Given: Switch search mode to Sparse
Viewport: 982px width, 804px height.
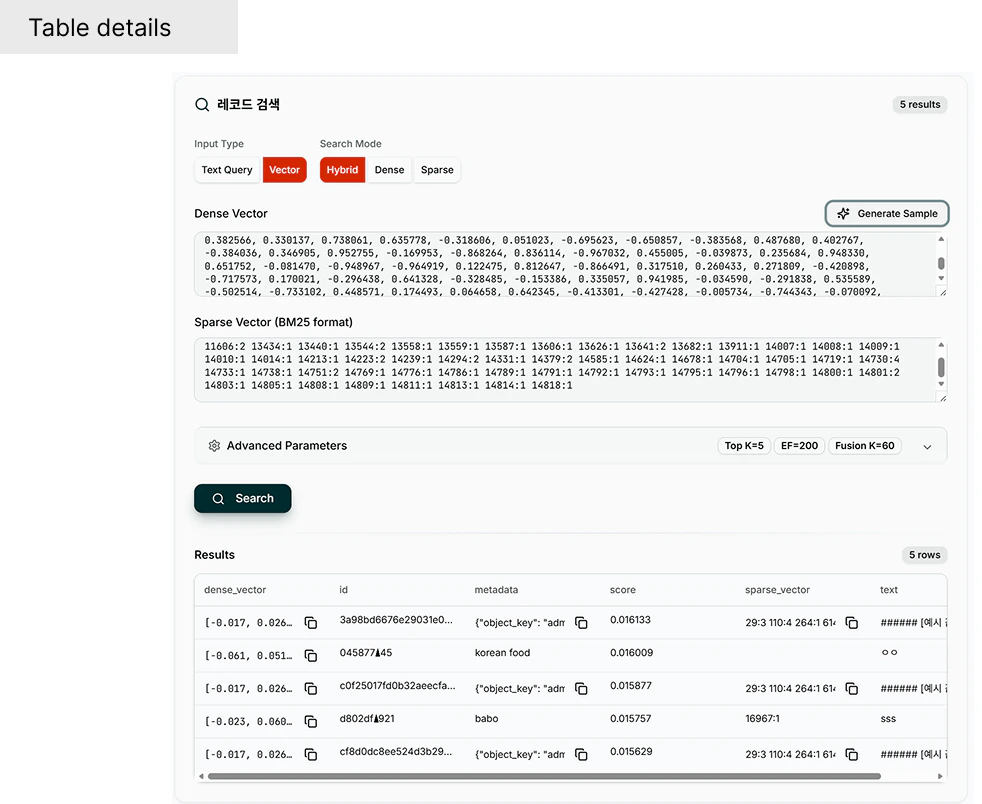Looking at the screenshot, I should click(x=437, y=170).
